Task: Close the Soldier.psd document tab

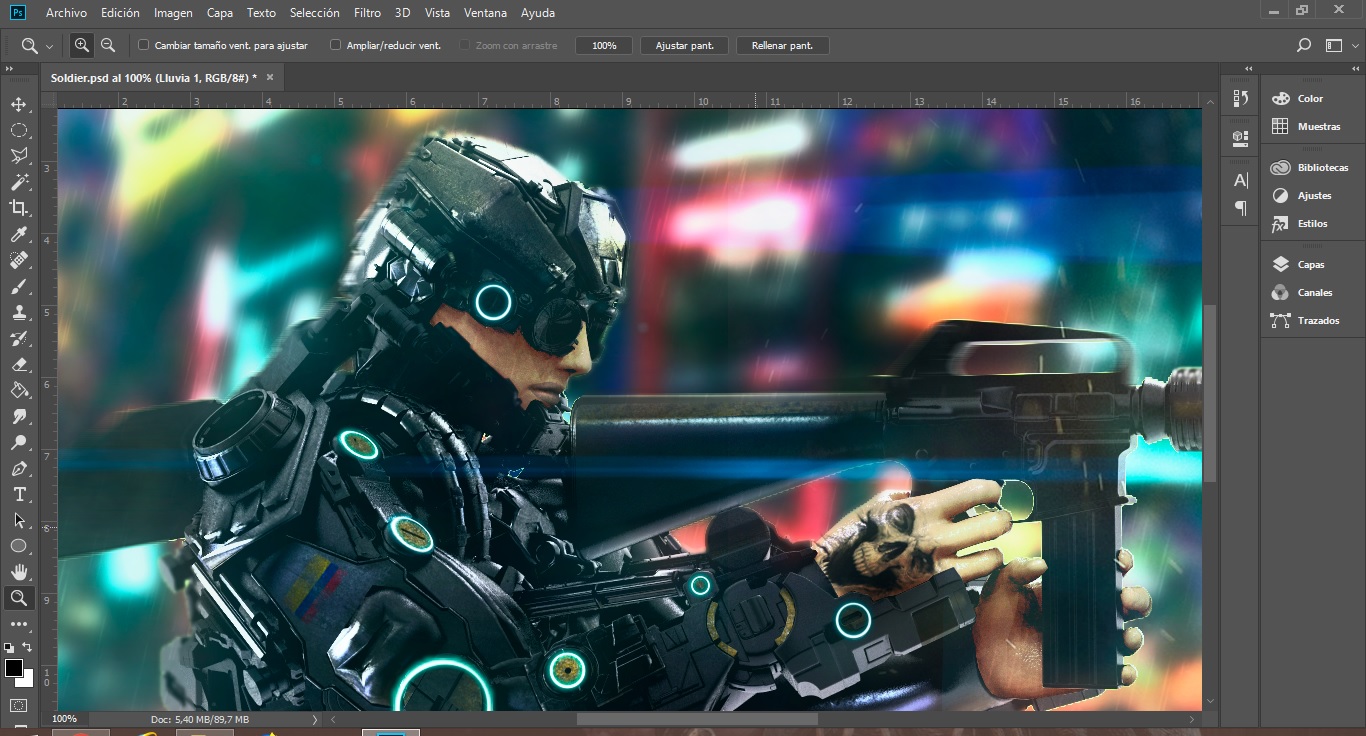Action: [x=269, y=76]
